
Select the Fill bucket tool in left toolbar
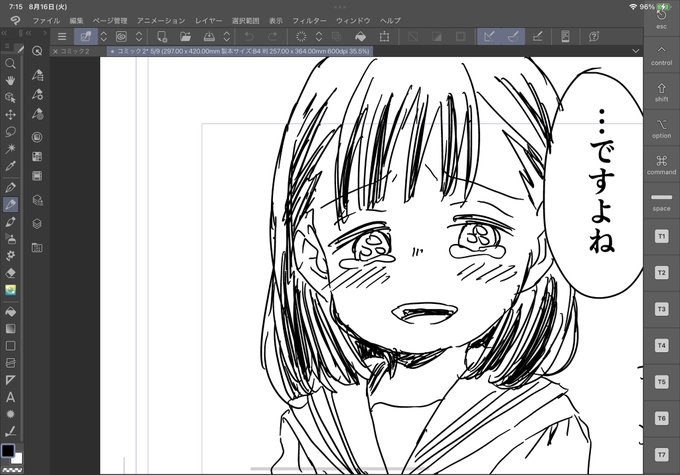pyautogui.click(x=10, y=311)
